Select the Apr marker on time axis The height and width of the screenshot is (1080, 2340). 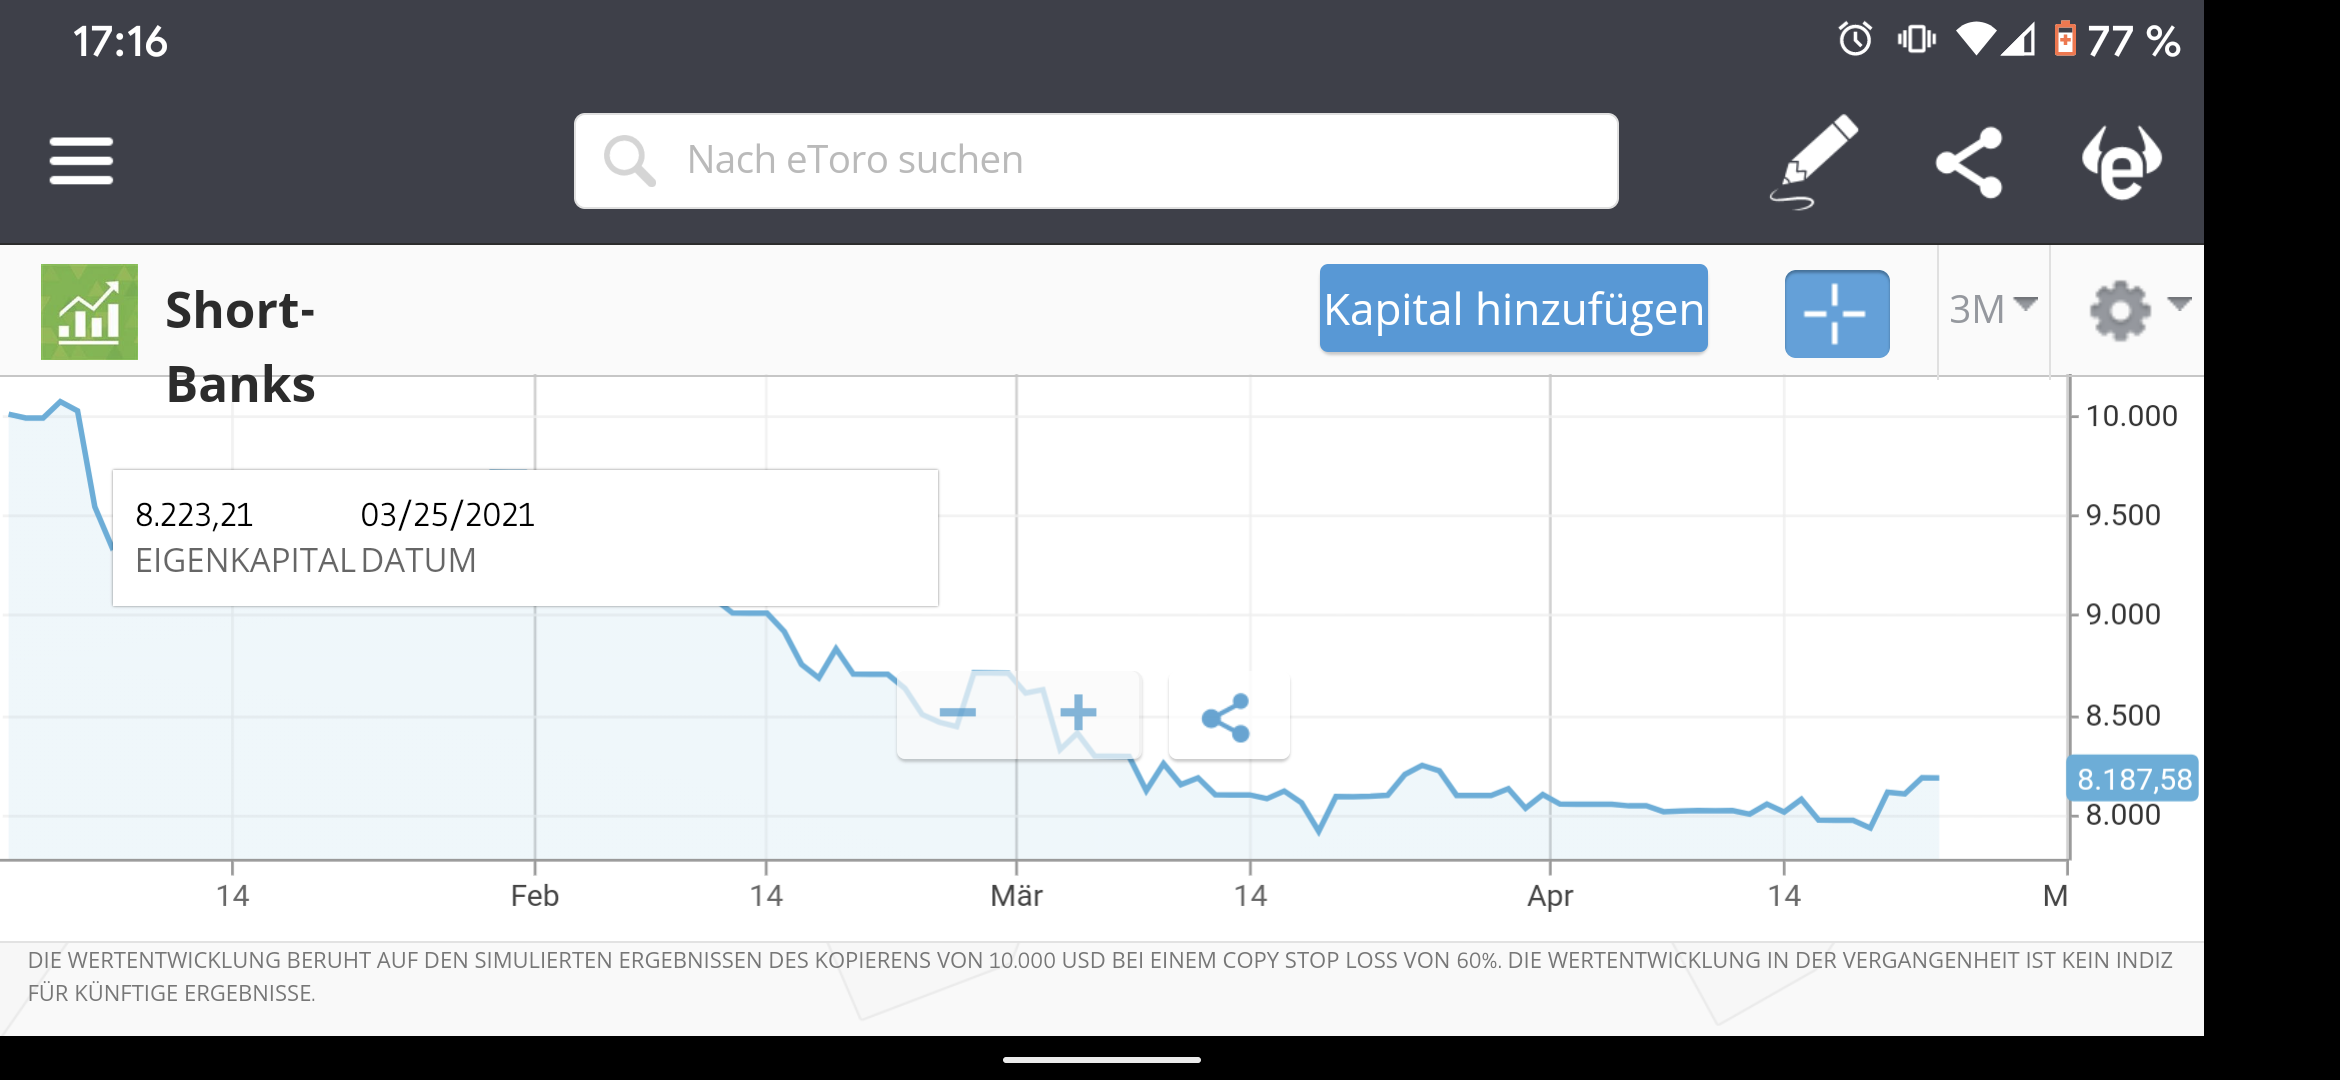tap(1549, 896)
